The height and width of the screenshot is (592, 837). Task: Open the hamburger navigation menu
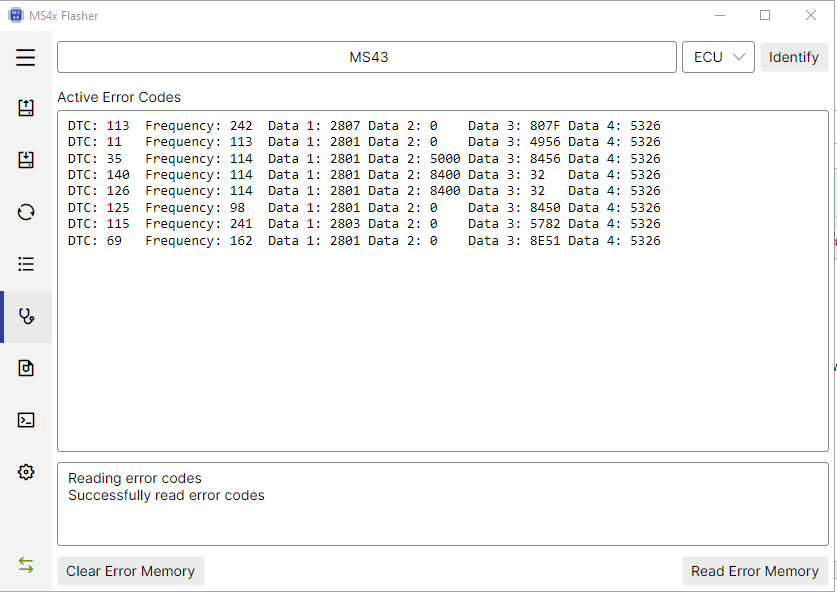[26, 57]
